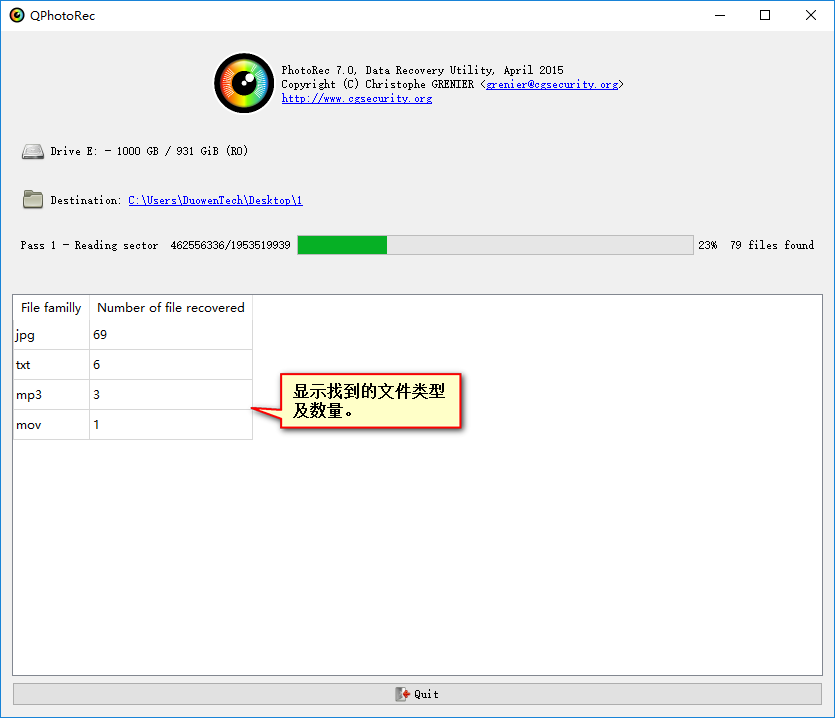Click the QPhotoRec title bar icon
835x718 pixels.
17,15
